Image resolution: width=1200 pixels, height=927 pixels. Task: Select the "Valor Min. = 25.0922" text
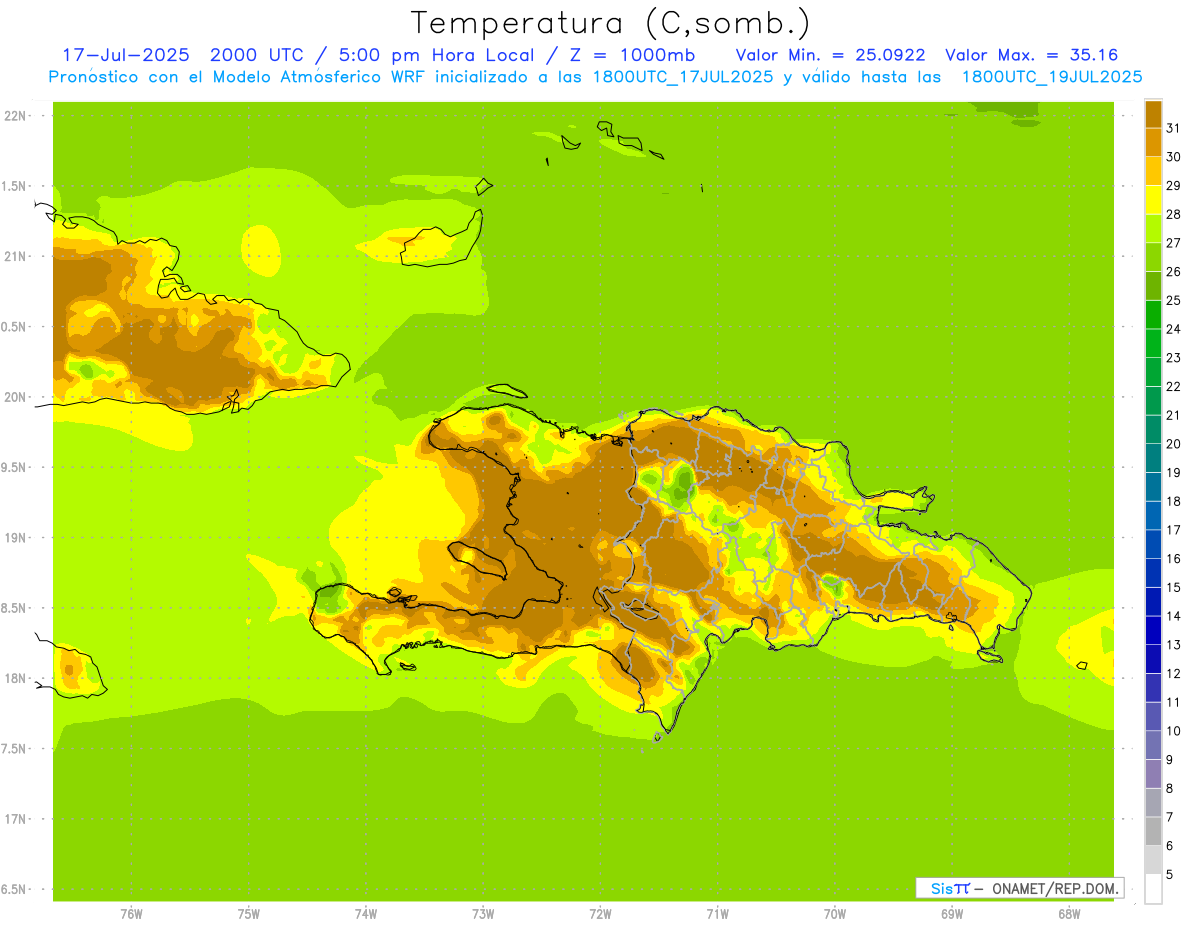click(x=830, y=55)
